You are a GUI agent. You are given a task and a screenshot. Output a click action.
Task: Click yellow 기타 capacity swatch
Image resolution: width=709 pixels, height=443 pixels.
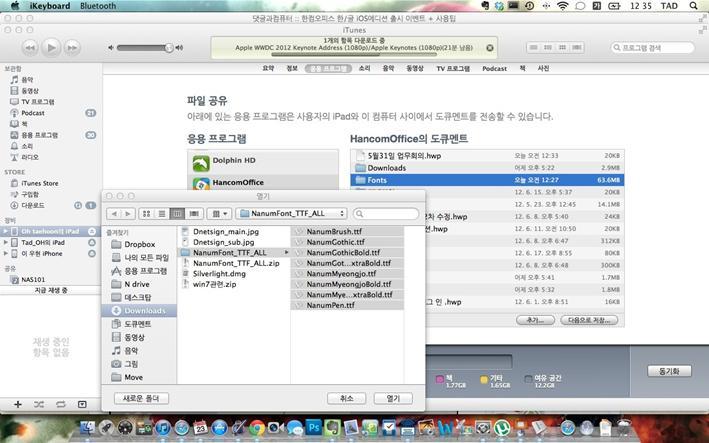484,380
